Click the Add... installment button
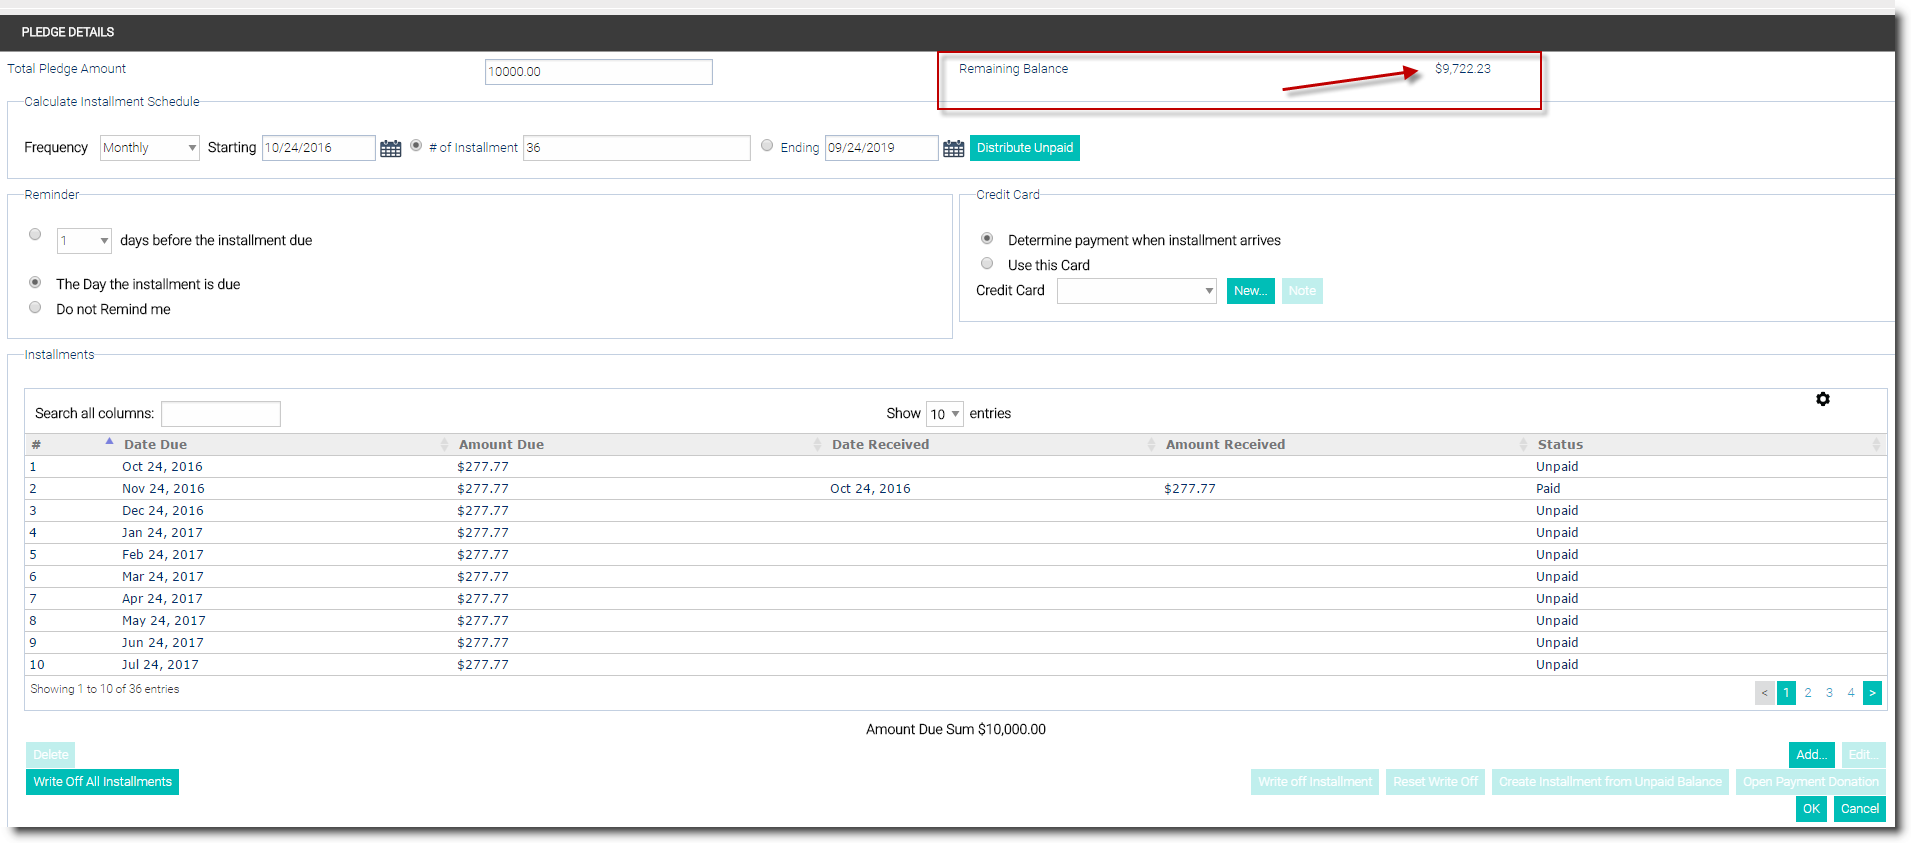The image size is (1911, 843). [1811, 755]
